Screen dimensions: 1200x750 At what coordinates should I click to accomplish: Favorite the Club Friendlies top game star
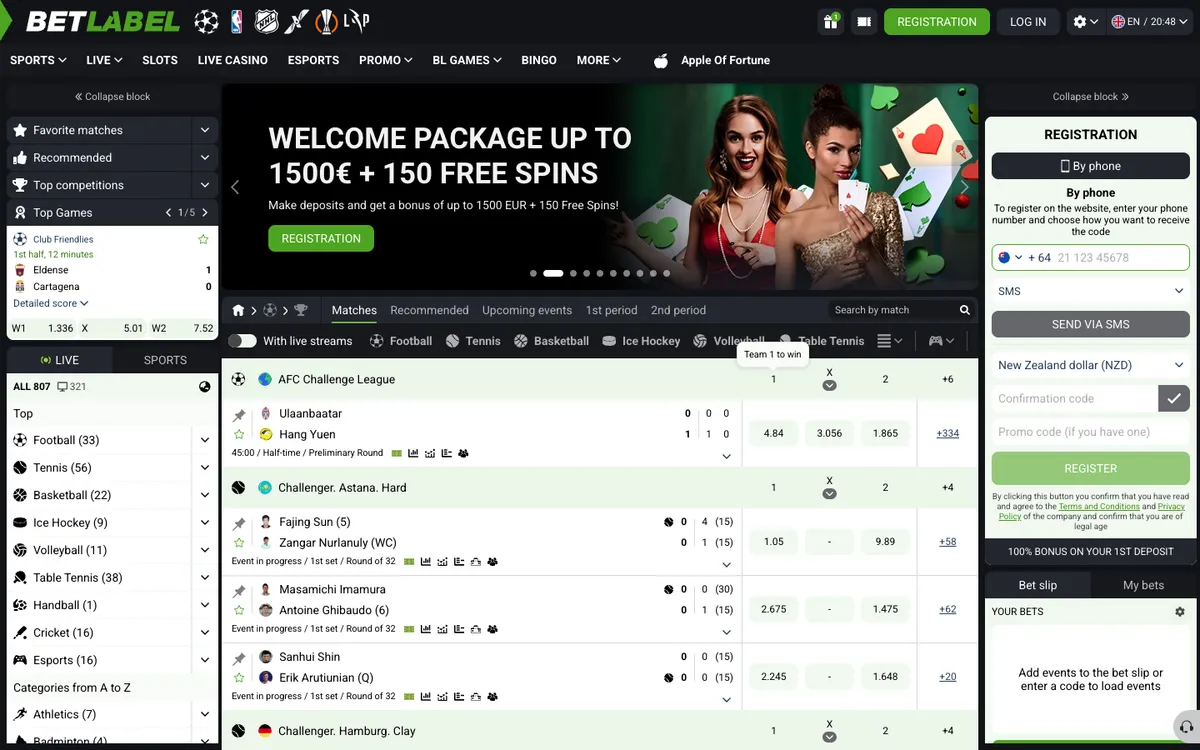pyautogui.click(x=203, y=239)
